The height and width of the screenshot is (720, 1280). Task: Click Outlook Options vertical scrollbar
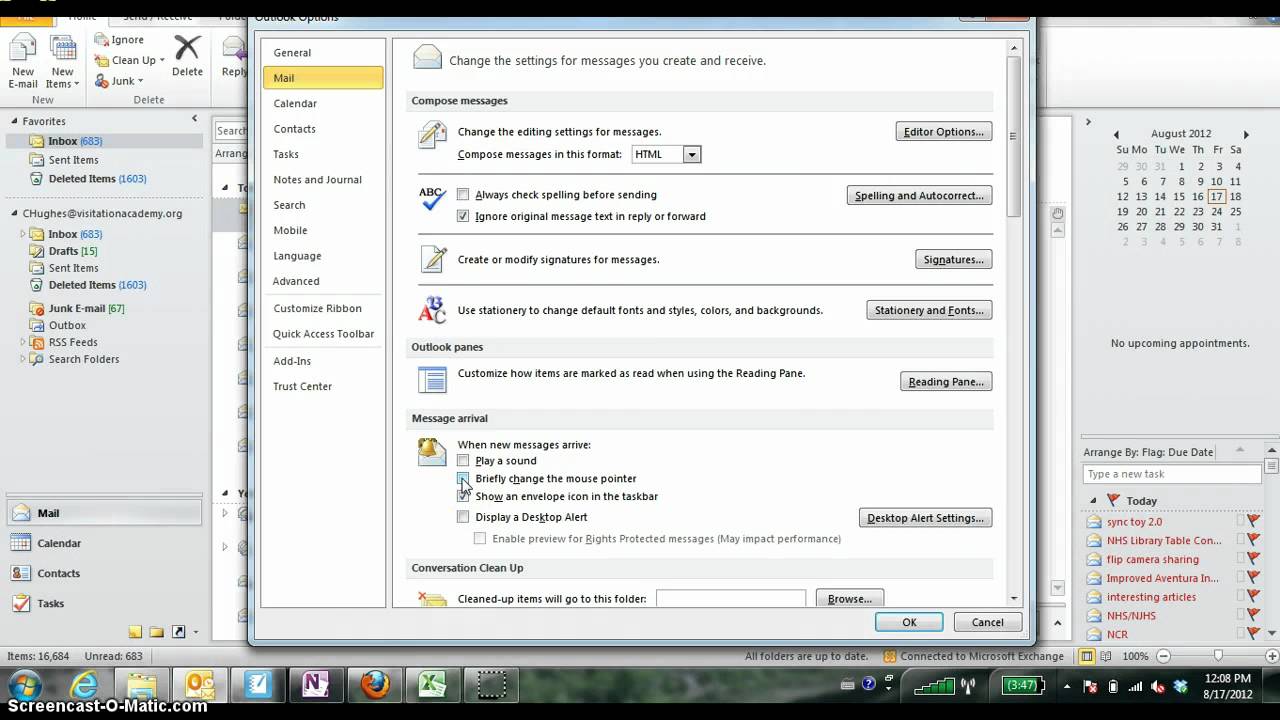1013,136
